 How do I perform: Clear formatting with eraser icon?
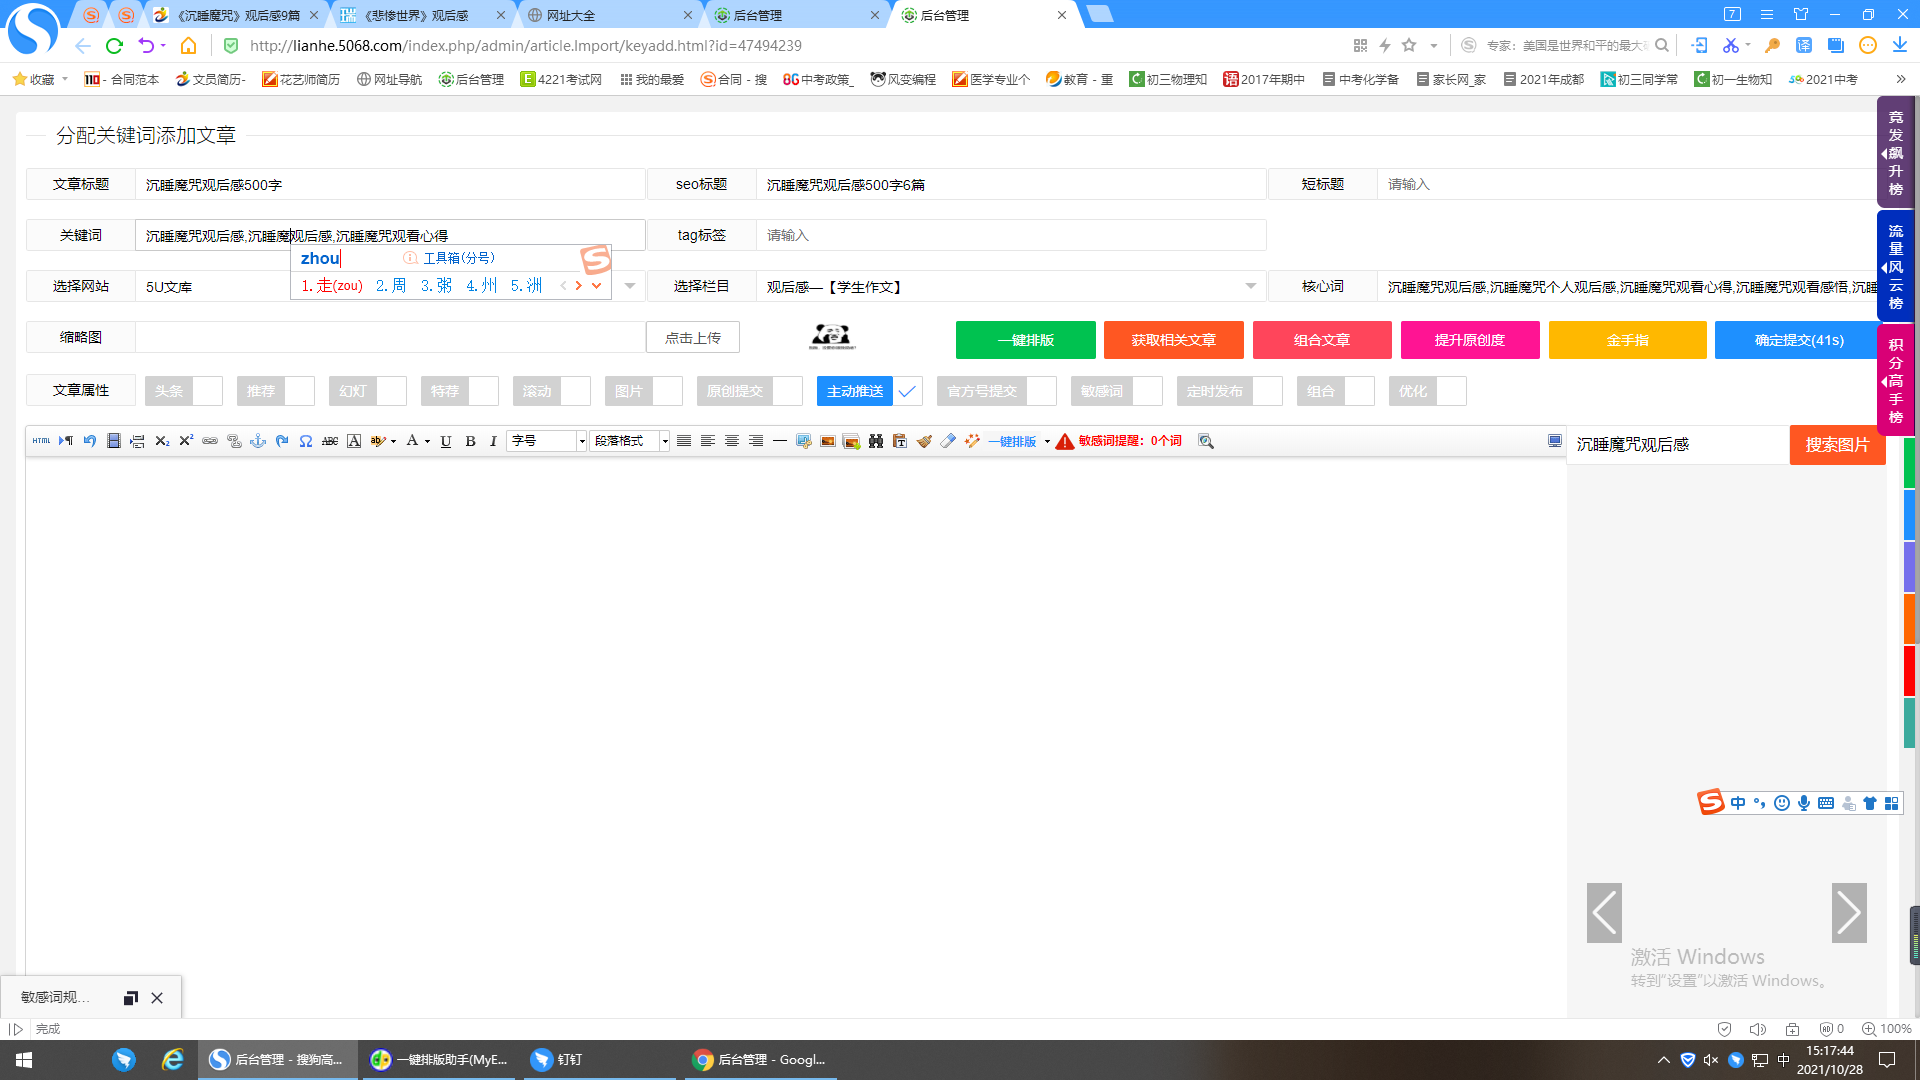948,441
